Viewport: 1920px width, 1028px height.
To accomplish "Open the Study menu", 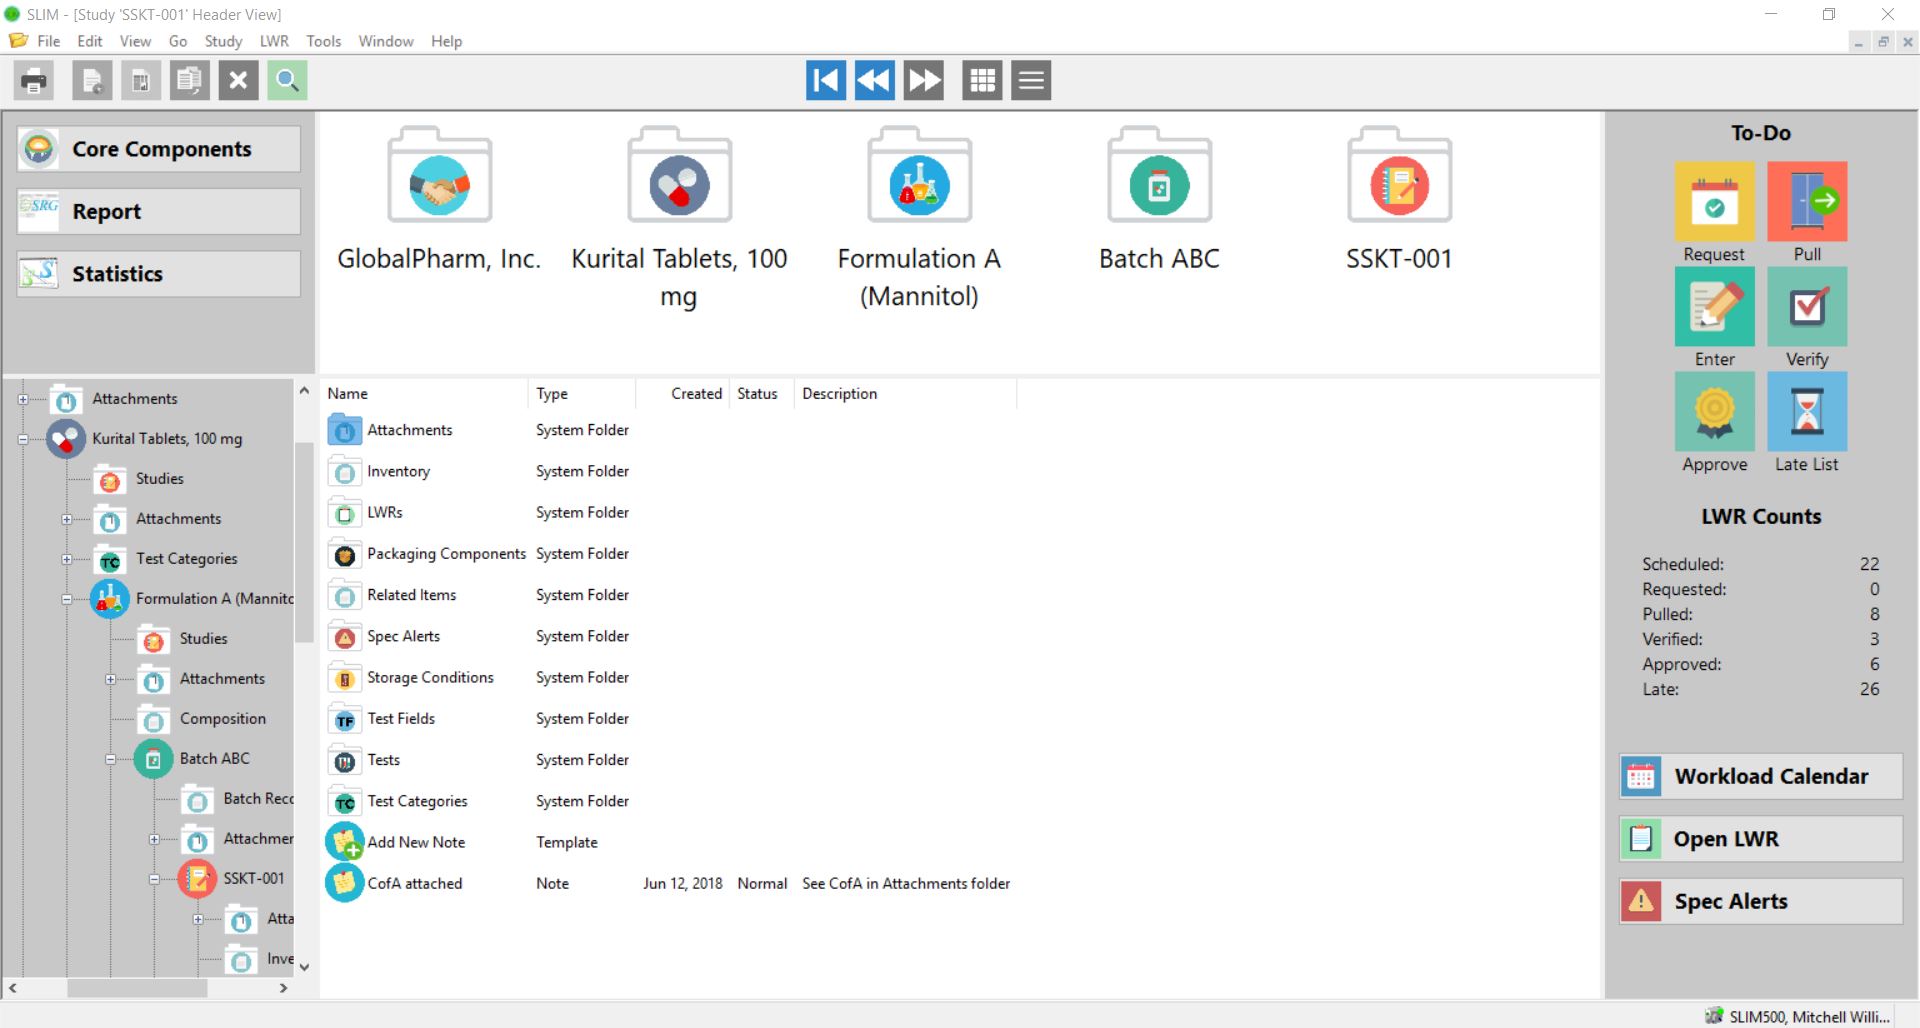I will [223, 41].
